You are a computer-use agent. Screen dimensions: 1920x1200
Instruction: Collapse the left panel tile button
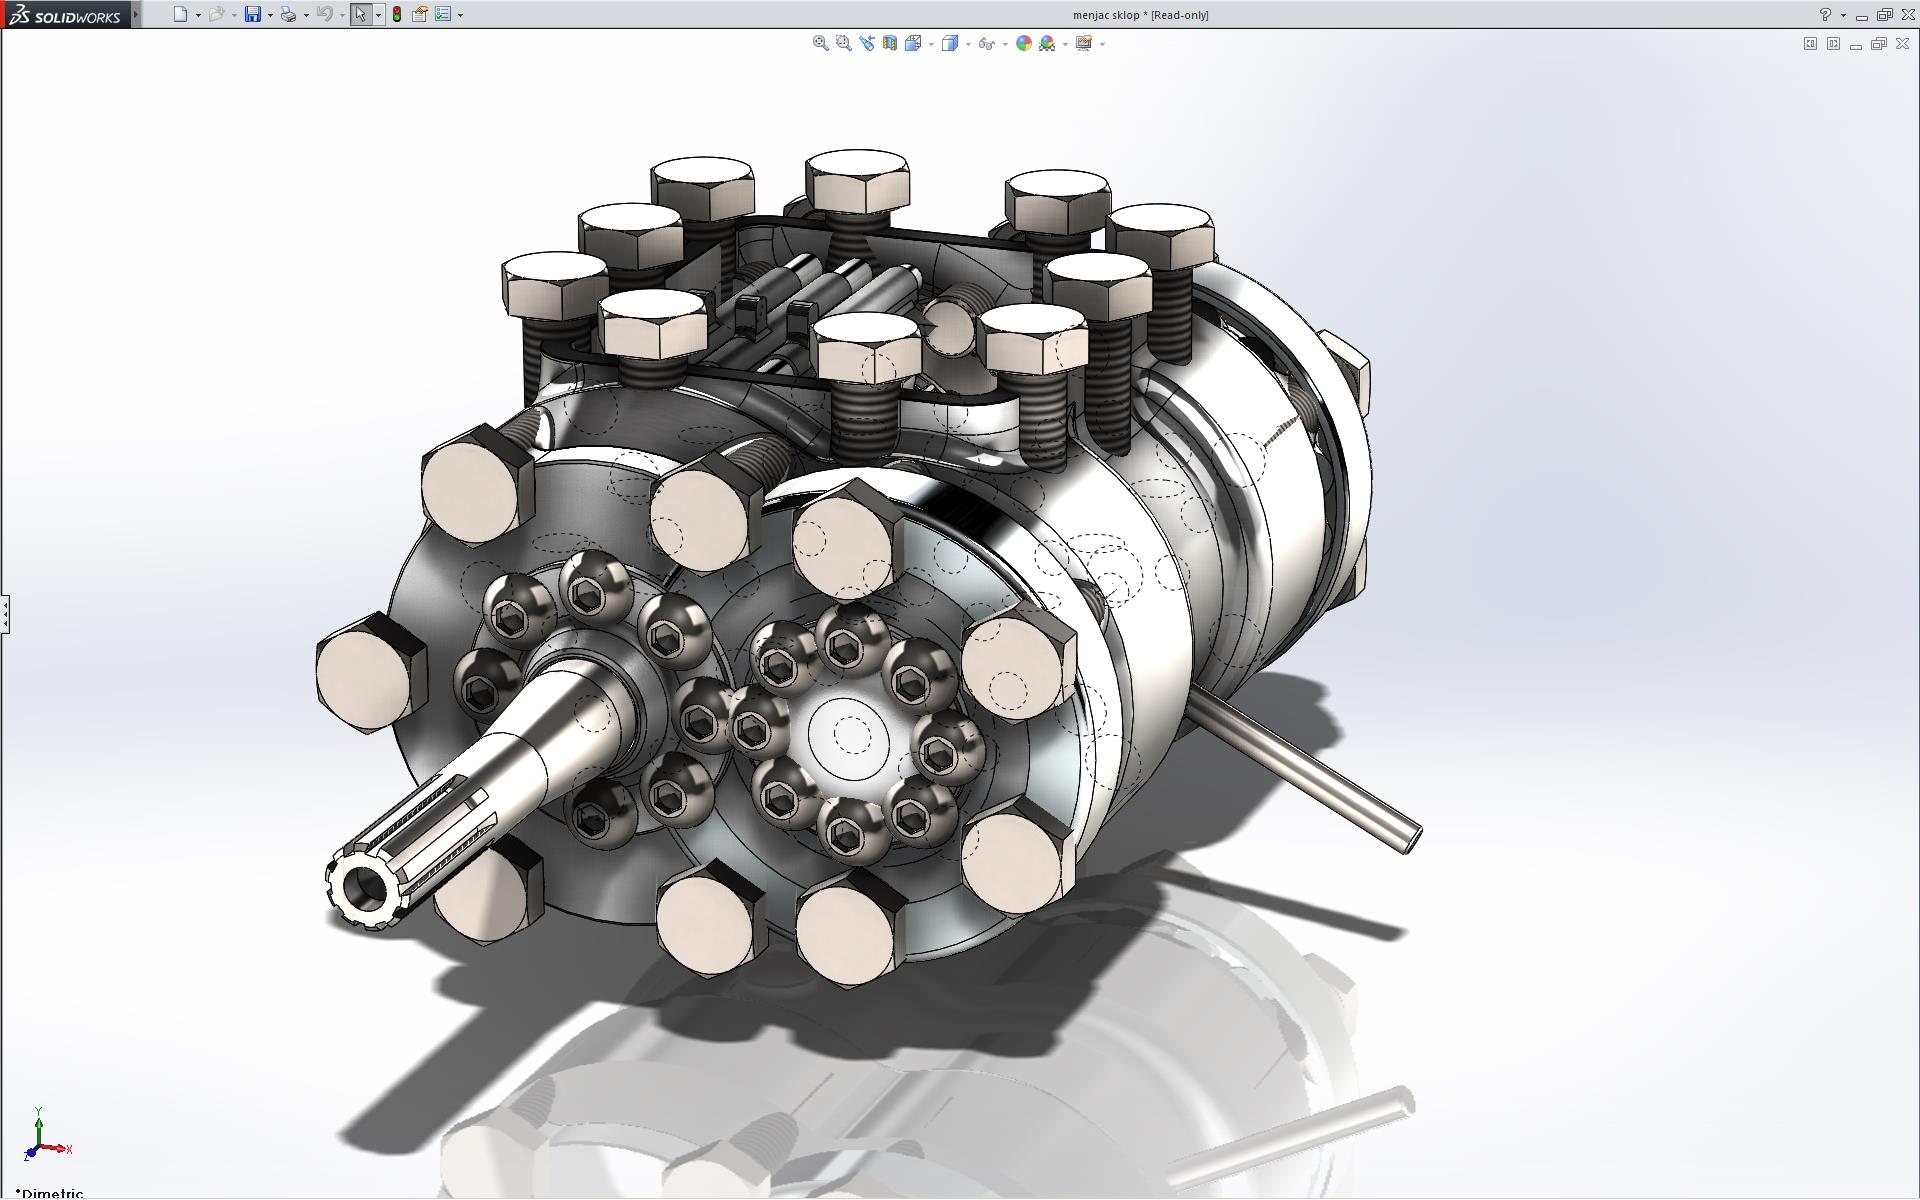pyautogui.click(x=1810, y=44)
